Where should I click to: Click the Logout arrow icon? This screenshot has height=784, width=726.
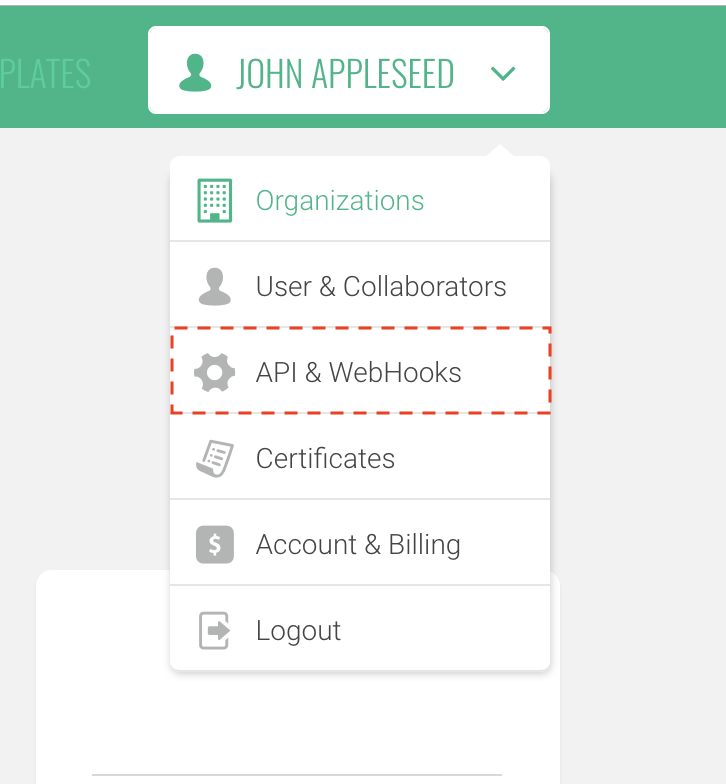pyautogui.click(x=214, y=630)
